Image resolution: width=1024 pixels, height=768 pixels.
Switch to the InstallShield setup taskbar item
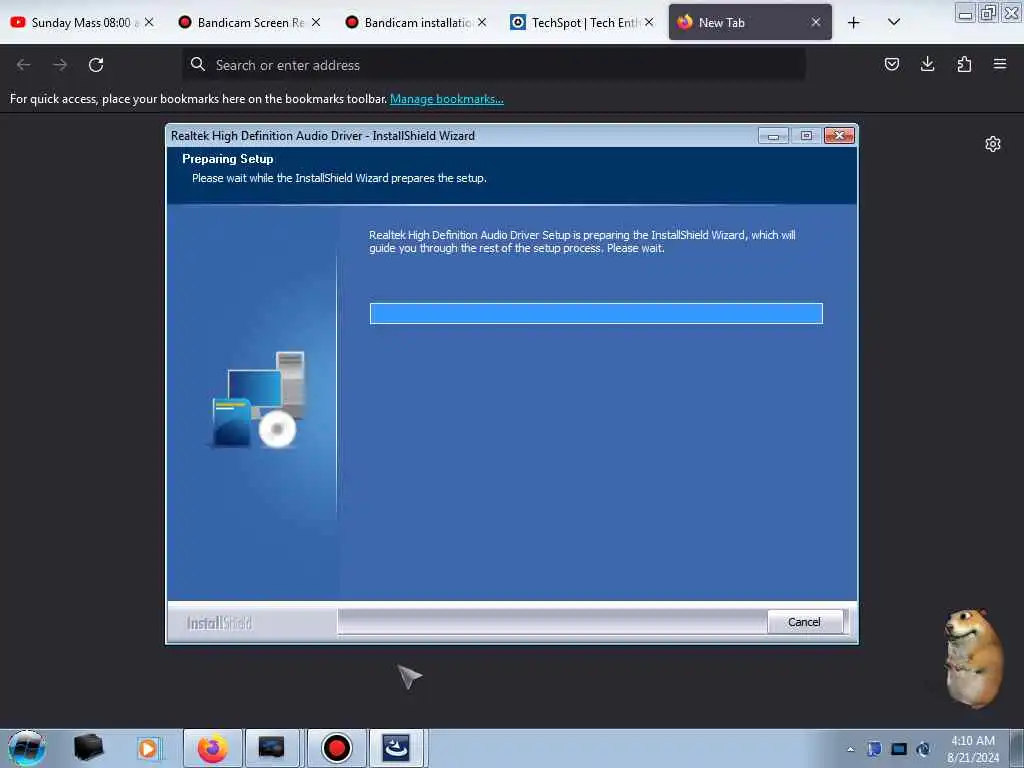[x=396, y=748]
